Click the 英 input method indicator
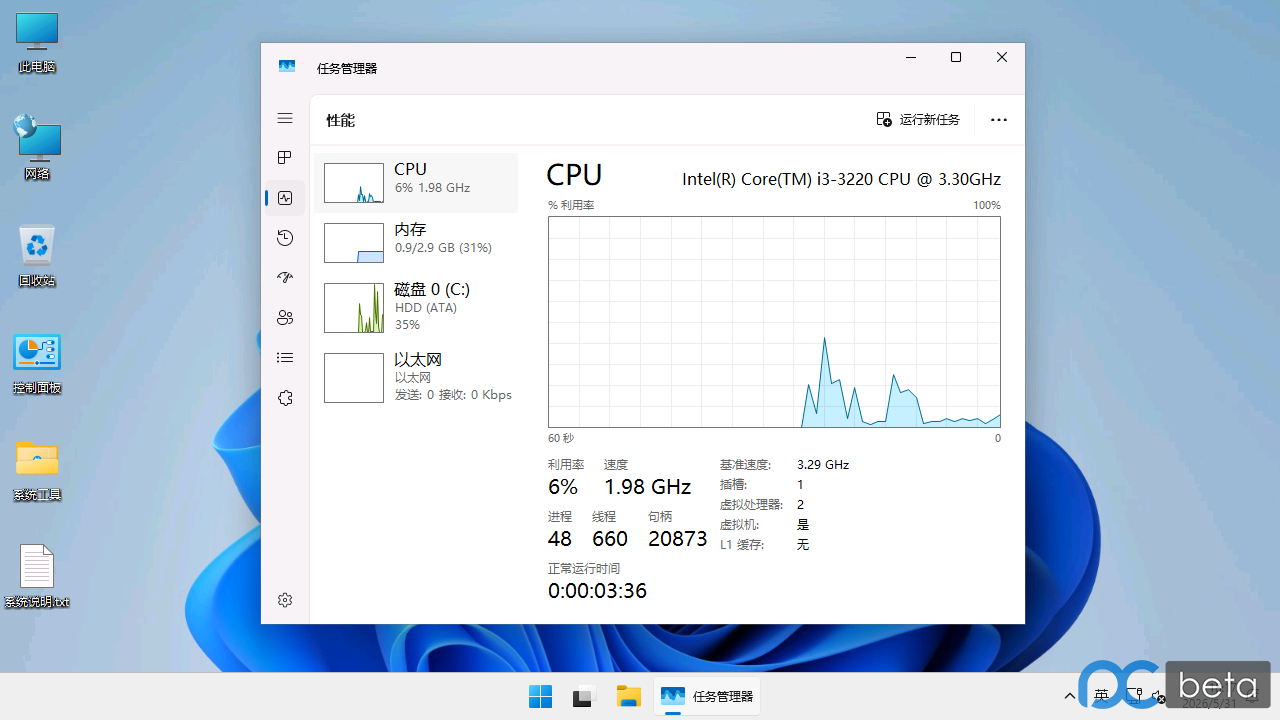This screenshot has width=1280, height=720. [x=1101, y=696]
